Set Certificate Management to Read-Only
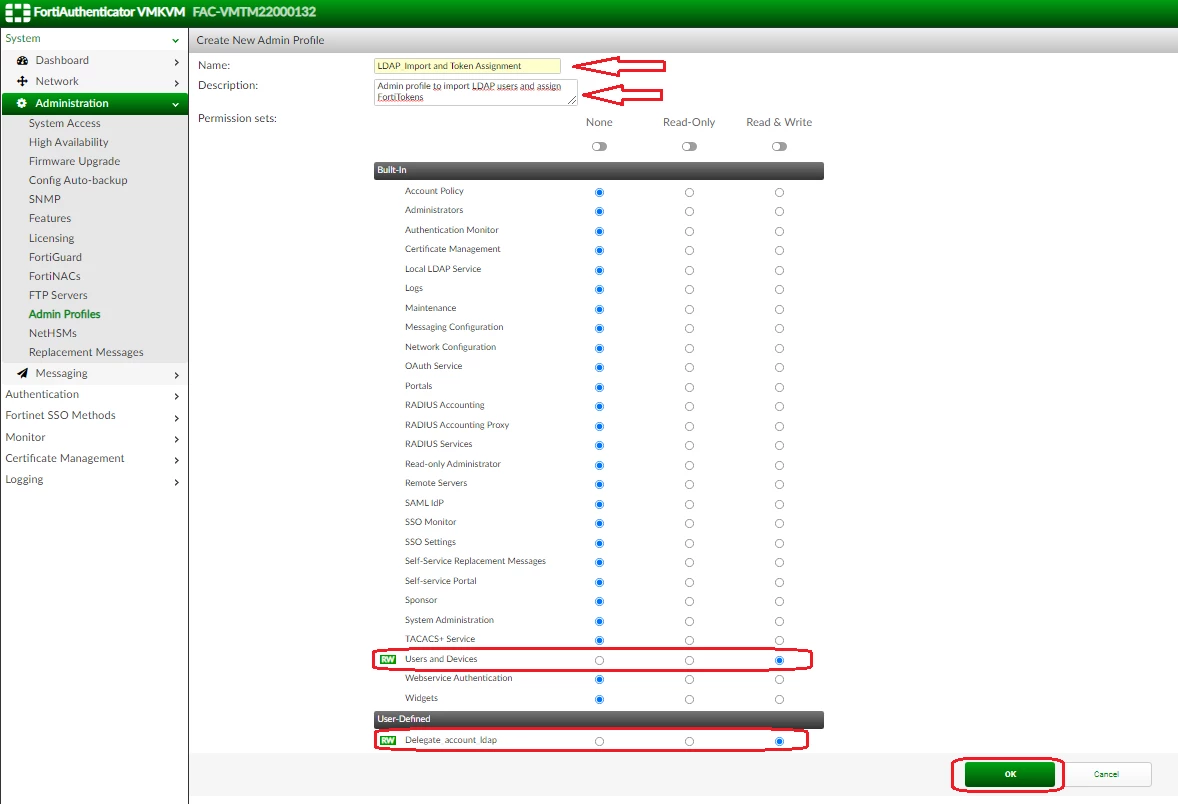Image resolution: width=1178 pixels, height=804 pixels. pos(689,250)
